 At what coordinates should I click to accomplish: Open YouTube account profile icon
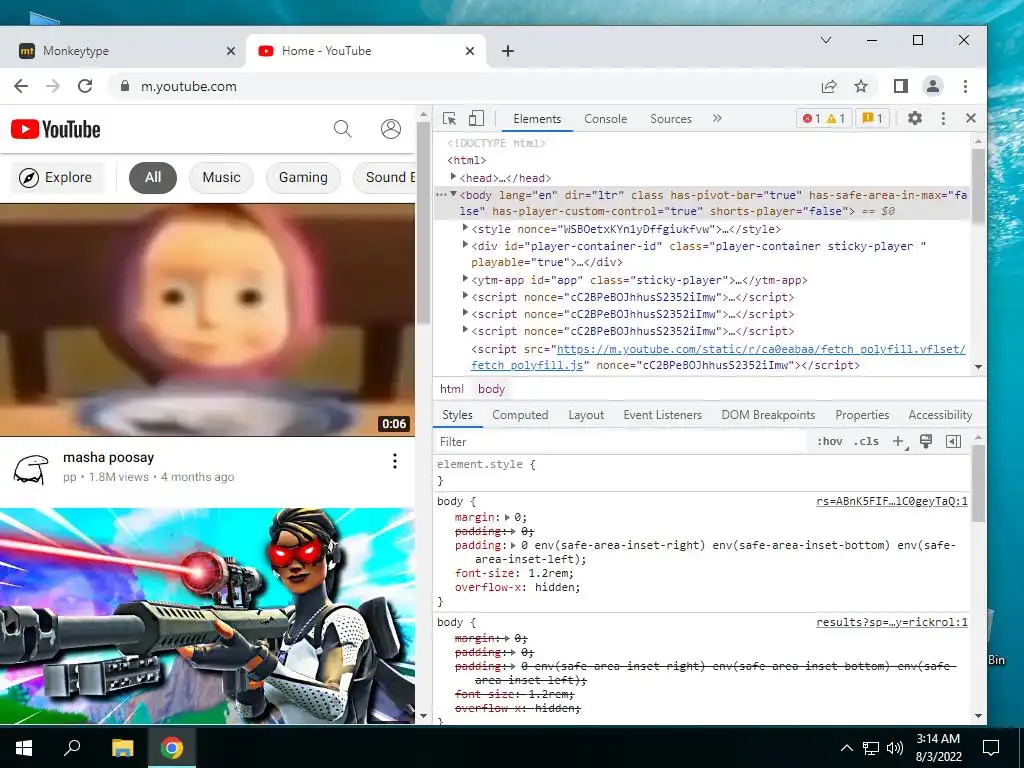(391, 129)
